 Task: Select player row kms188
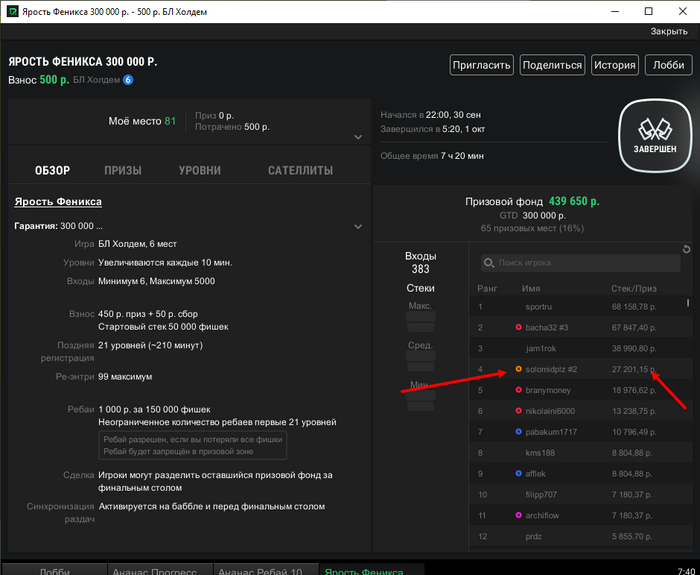coord(580,453)
